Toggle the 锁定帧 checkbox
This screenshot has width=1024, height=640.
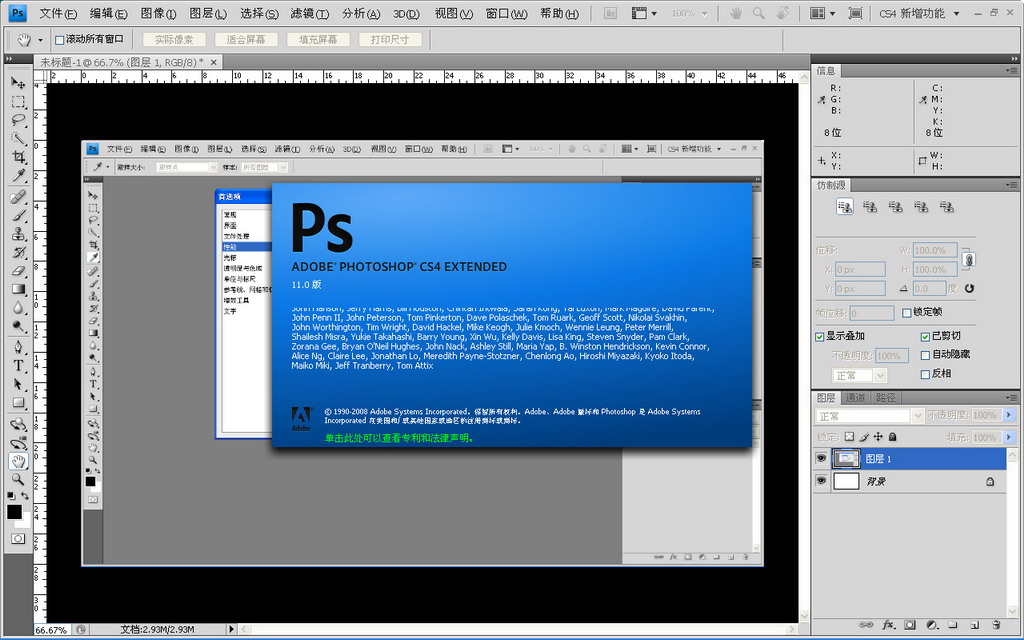pyautogui.click(x=906, y=313)
